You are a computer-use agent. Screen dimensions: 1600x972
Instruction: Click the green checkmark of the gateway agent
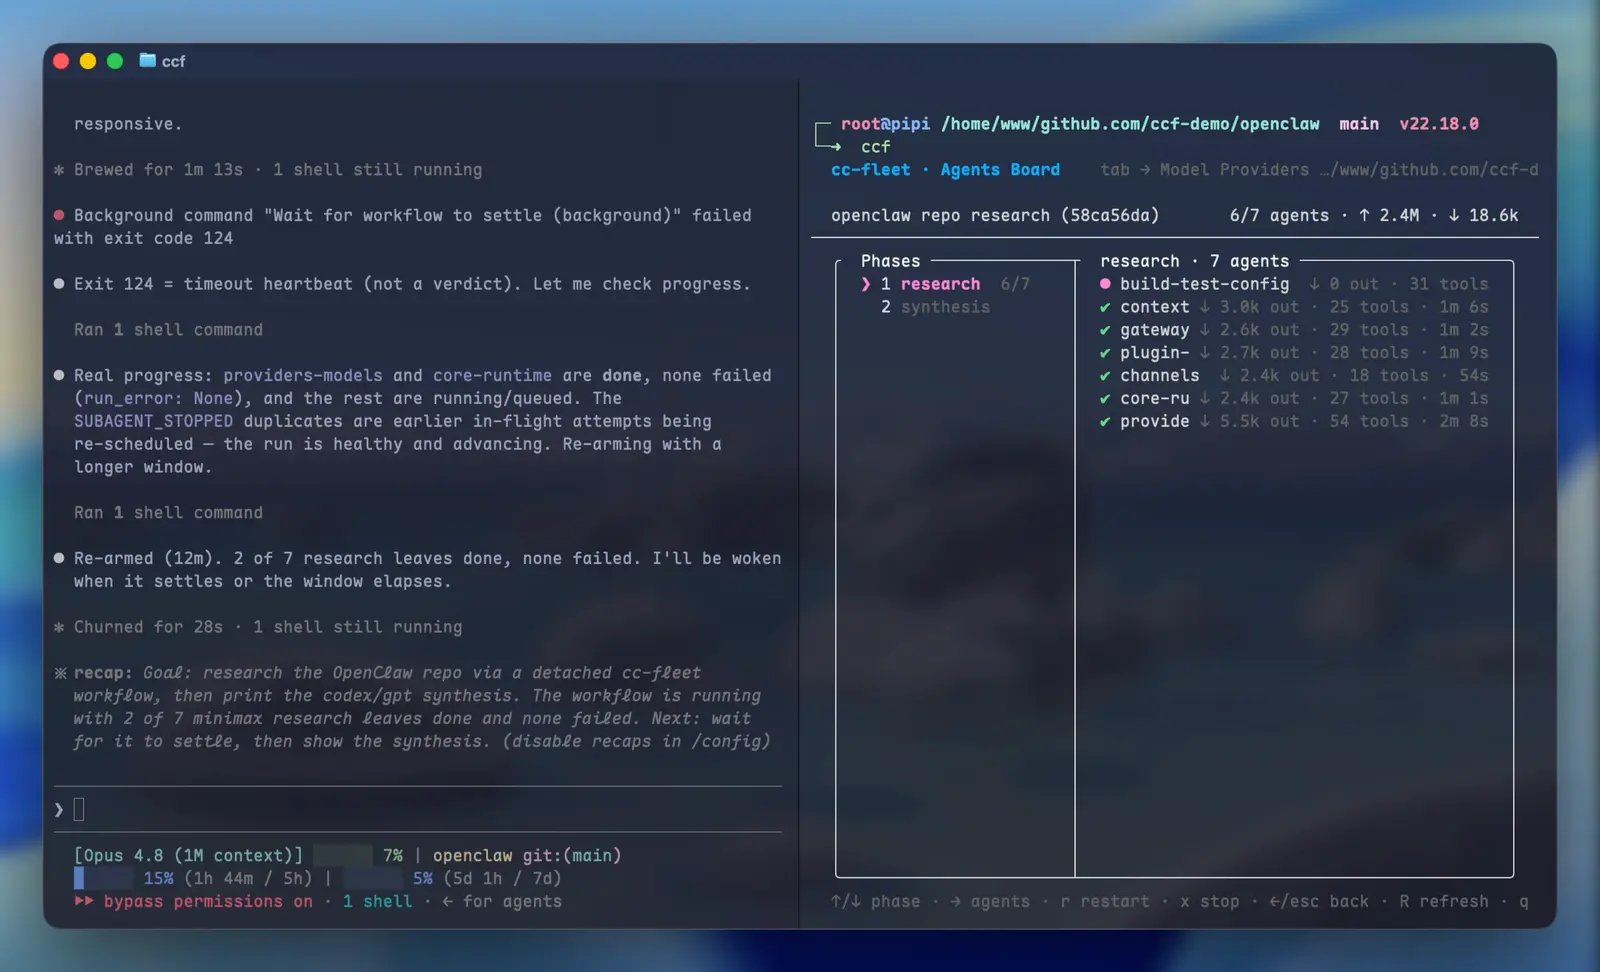(x=1105, y=330)
